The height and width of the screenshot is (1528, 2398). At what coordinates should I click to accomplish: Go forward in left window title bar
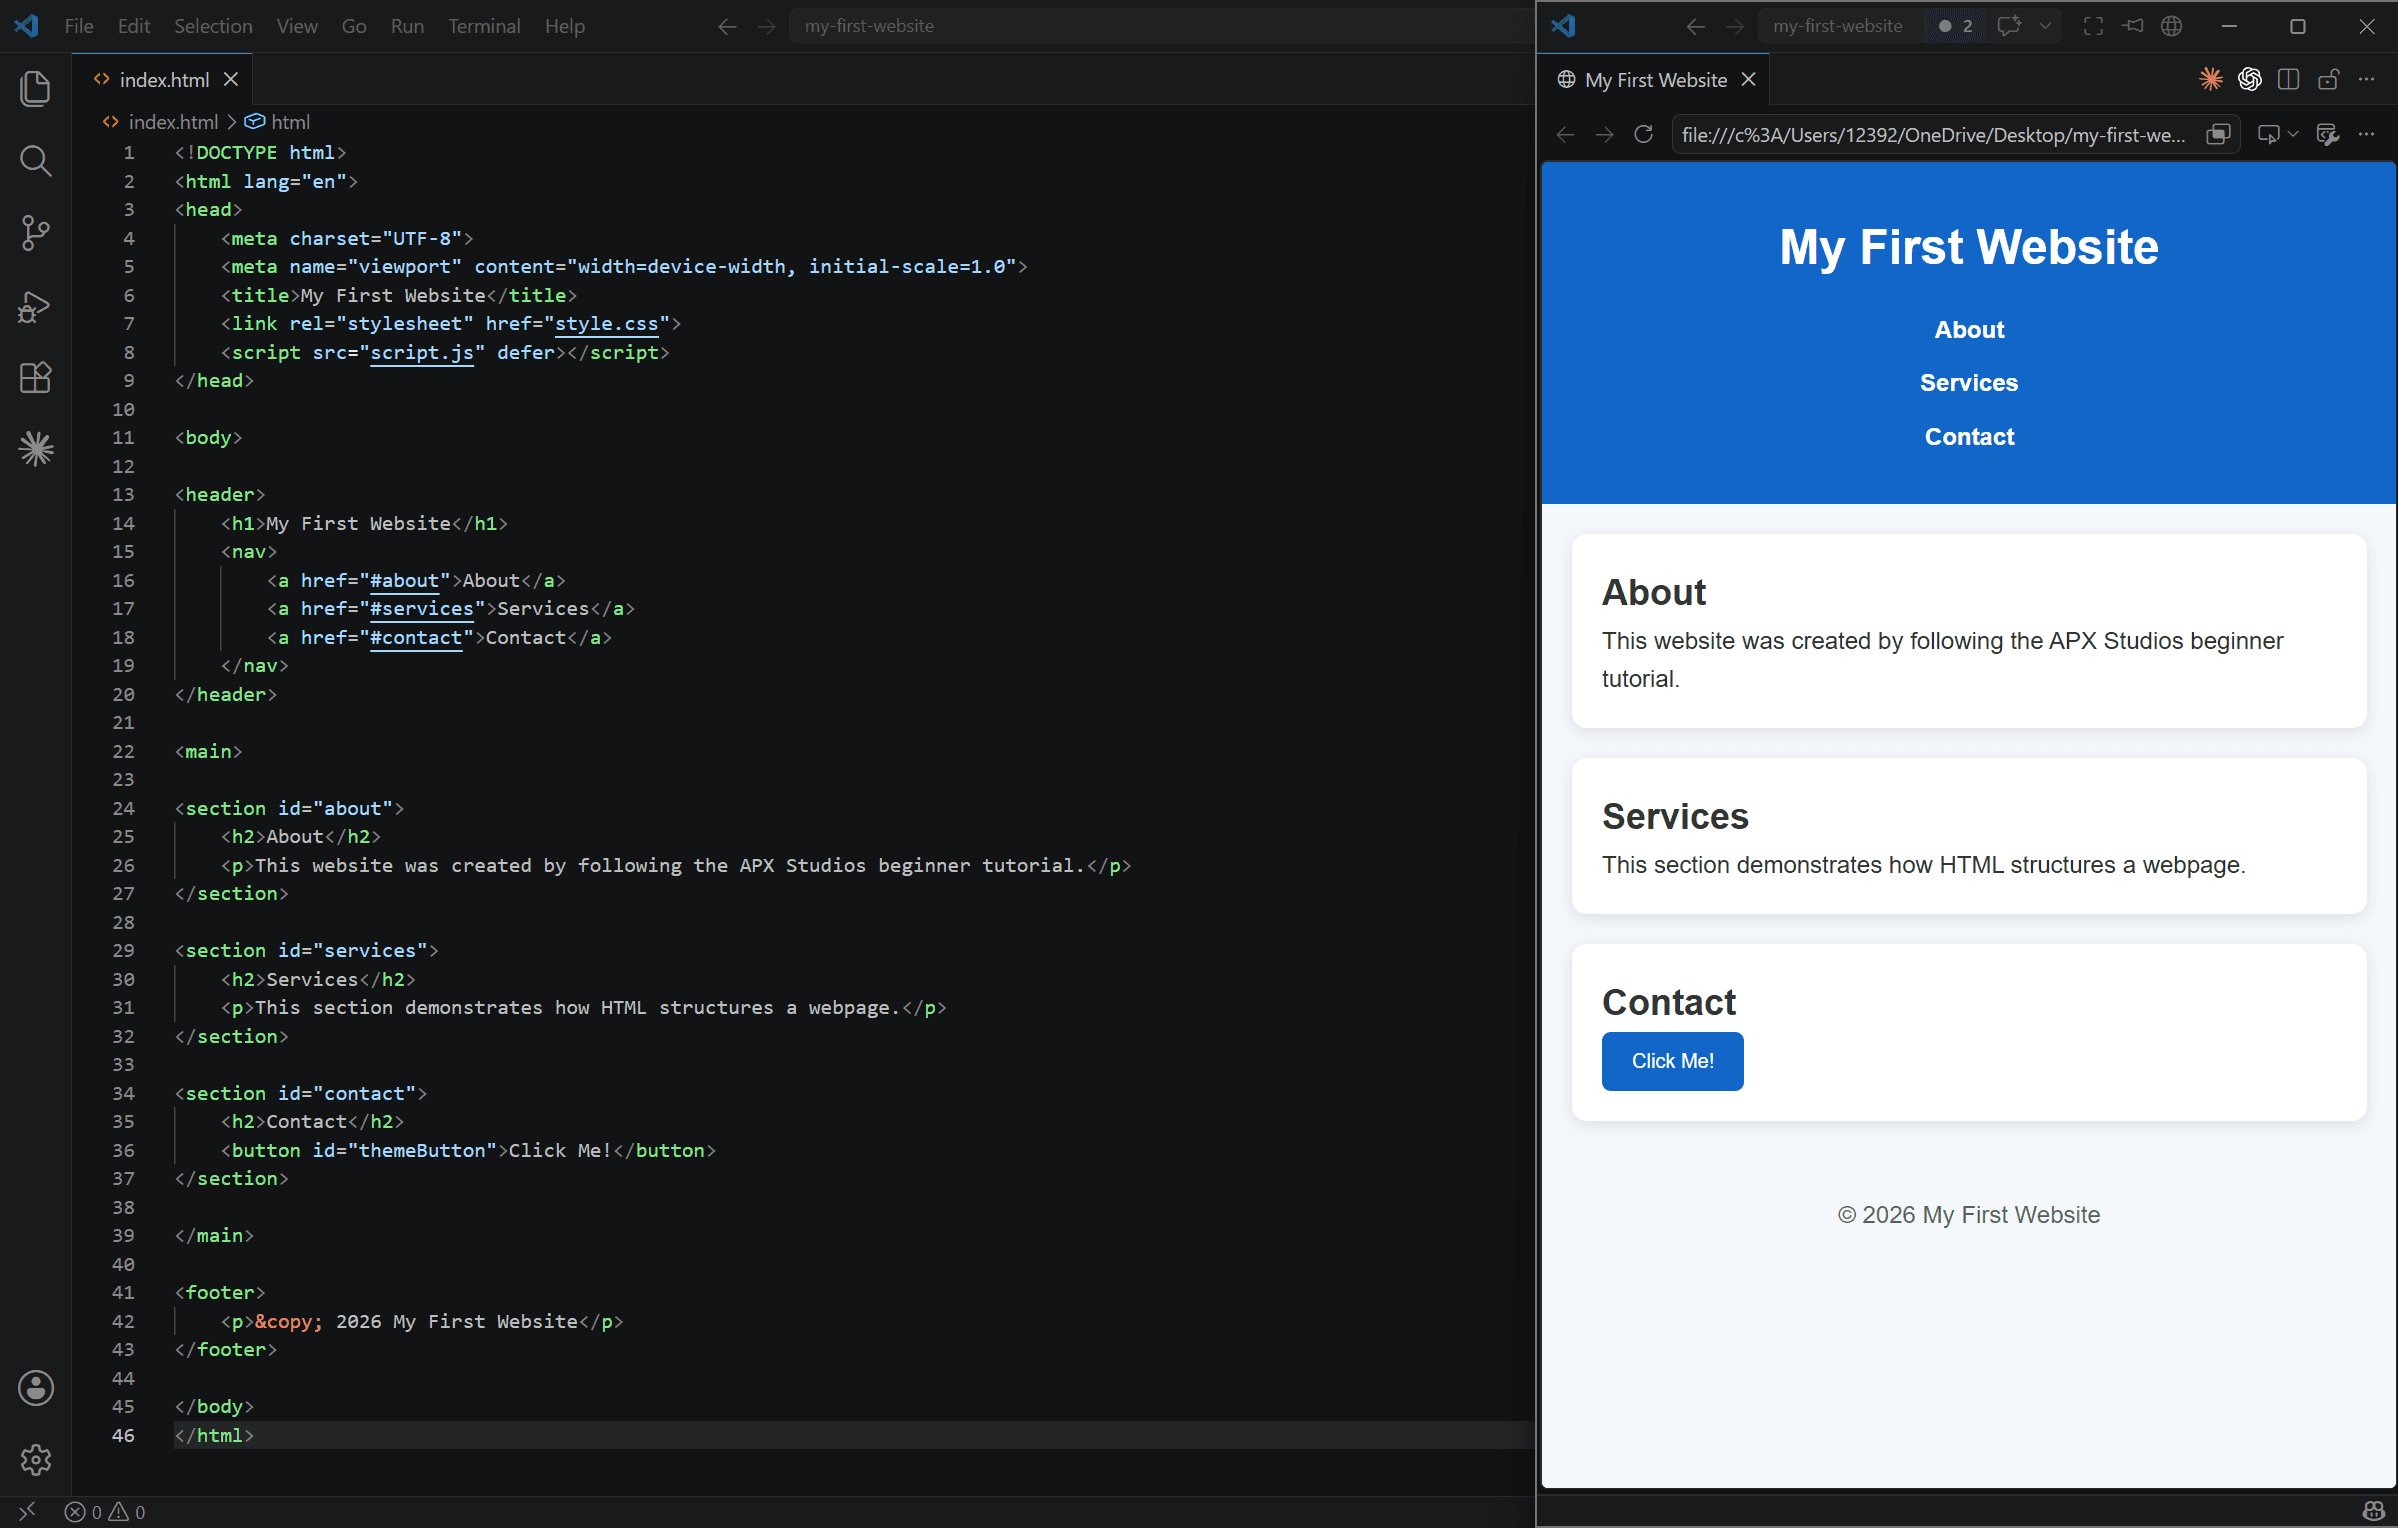click(767, 26)
